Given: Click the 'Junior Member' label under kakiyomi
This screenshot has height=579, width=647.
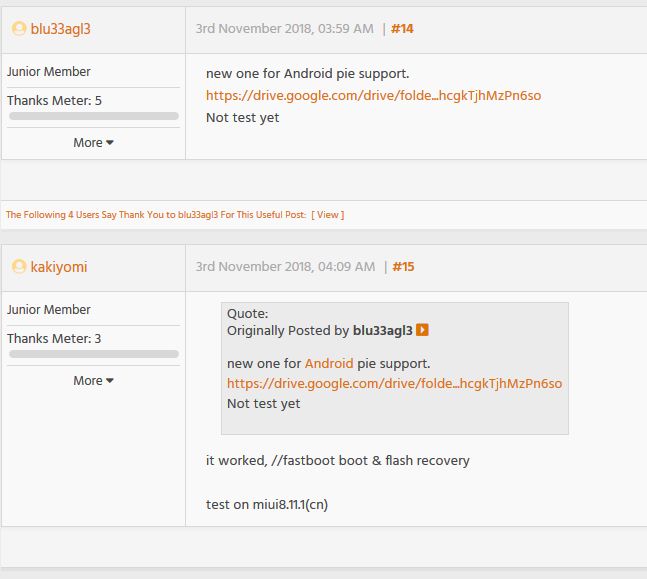Looking at the screenshot, I should click(x=49, y=310).
